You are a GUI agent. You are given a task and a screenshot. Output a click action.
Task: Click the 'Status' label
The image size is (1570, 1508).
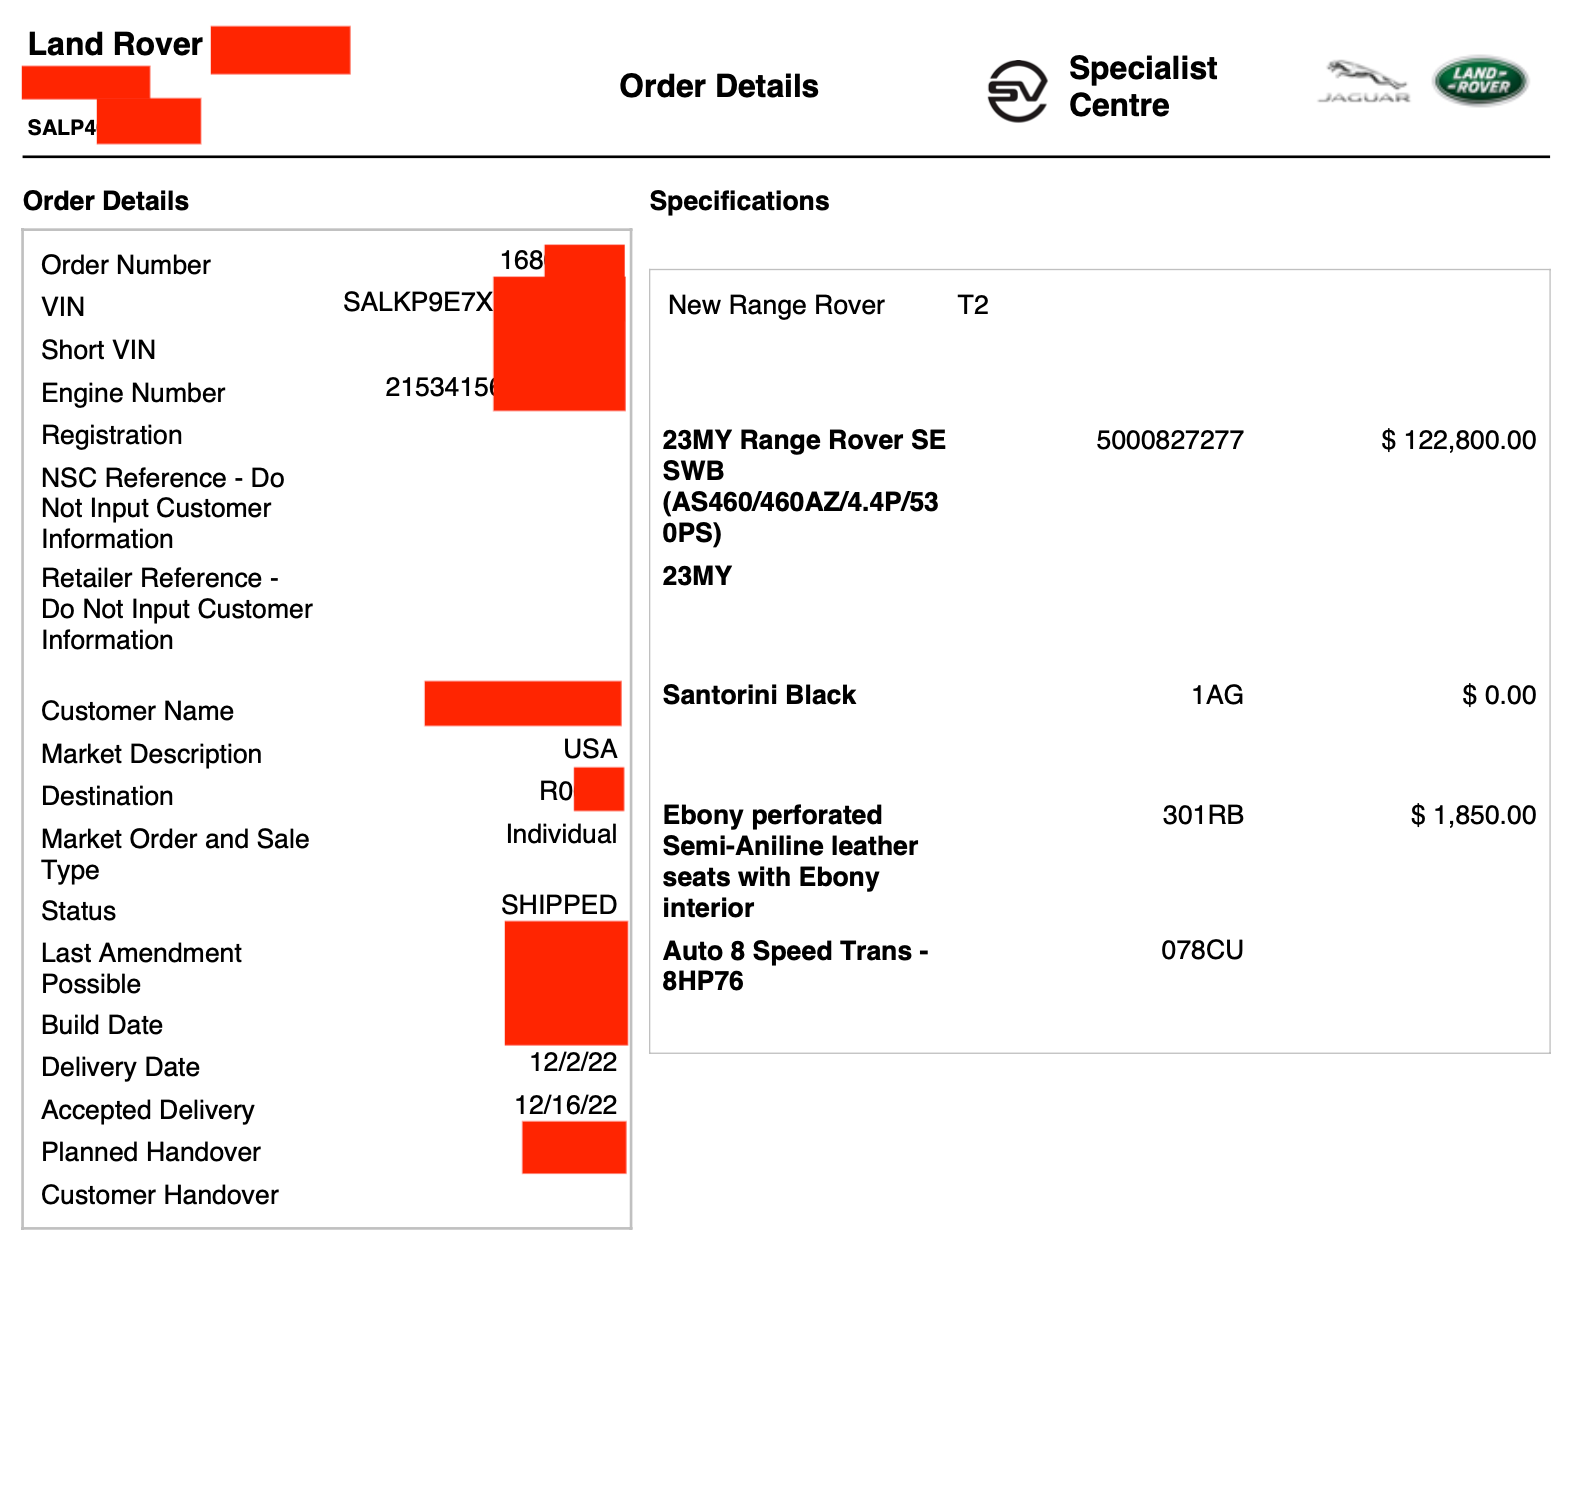[79, 911]
